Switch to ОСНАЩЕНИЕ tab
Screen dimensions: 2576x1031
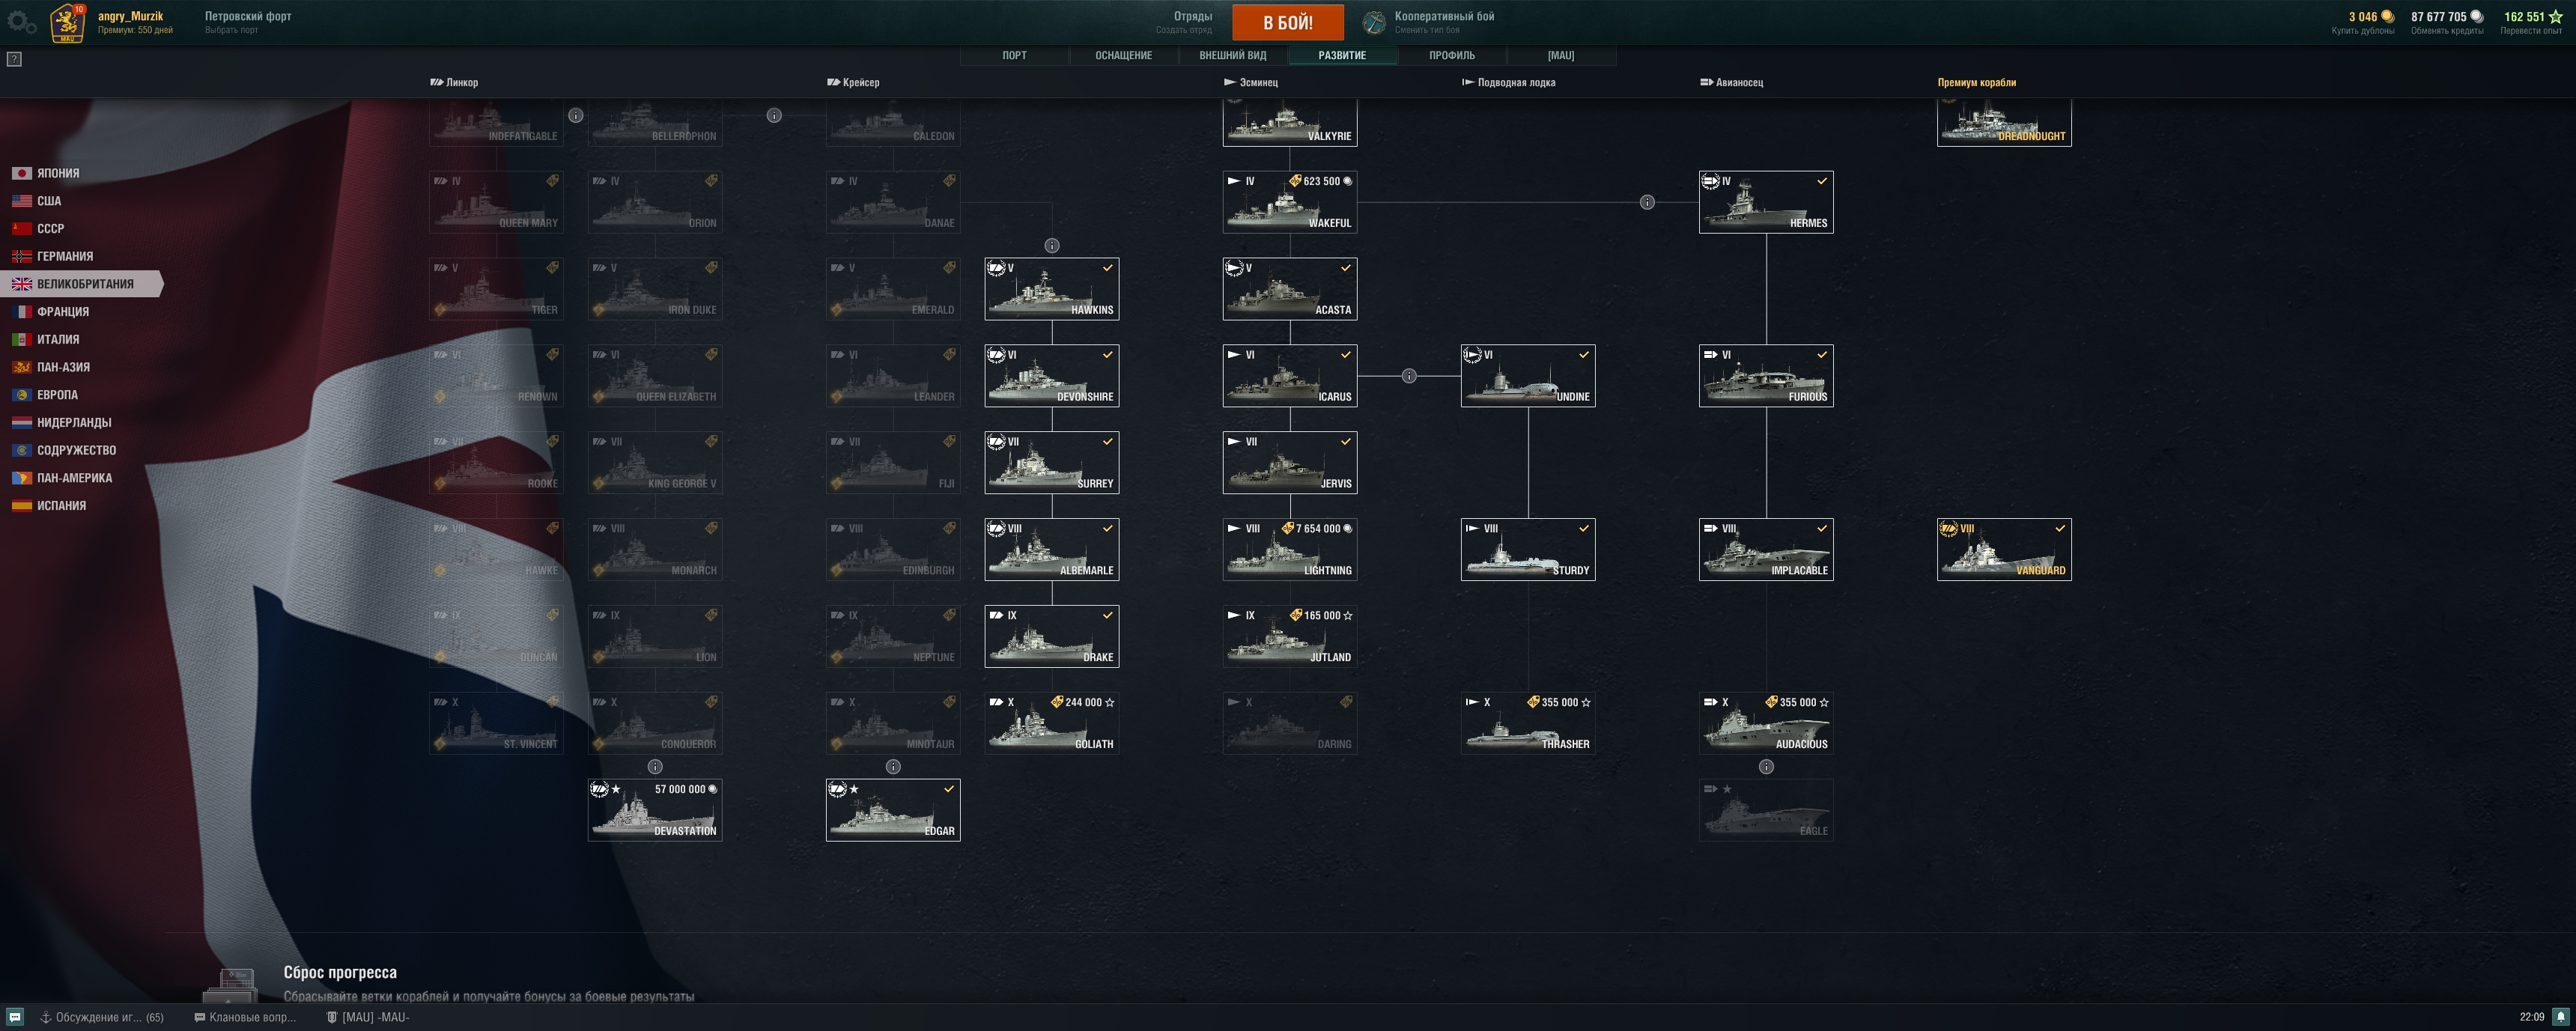pyautogui.click(x=1123, y=56)
